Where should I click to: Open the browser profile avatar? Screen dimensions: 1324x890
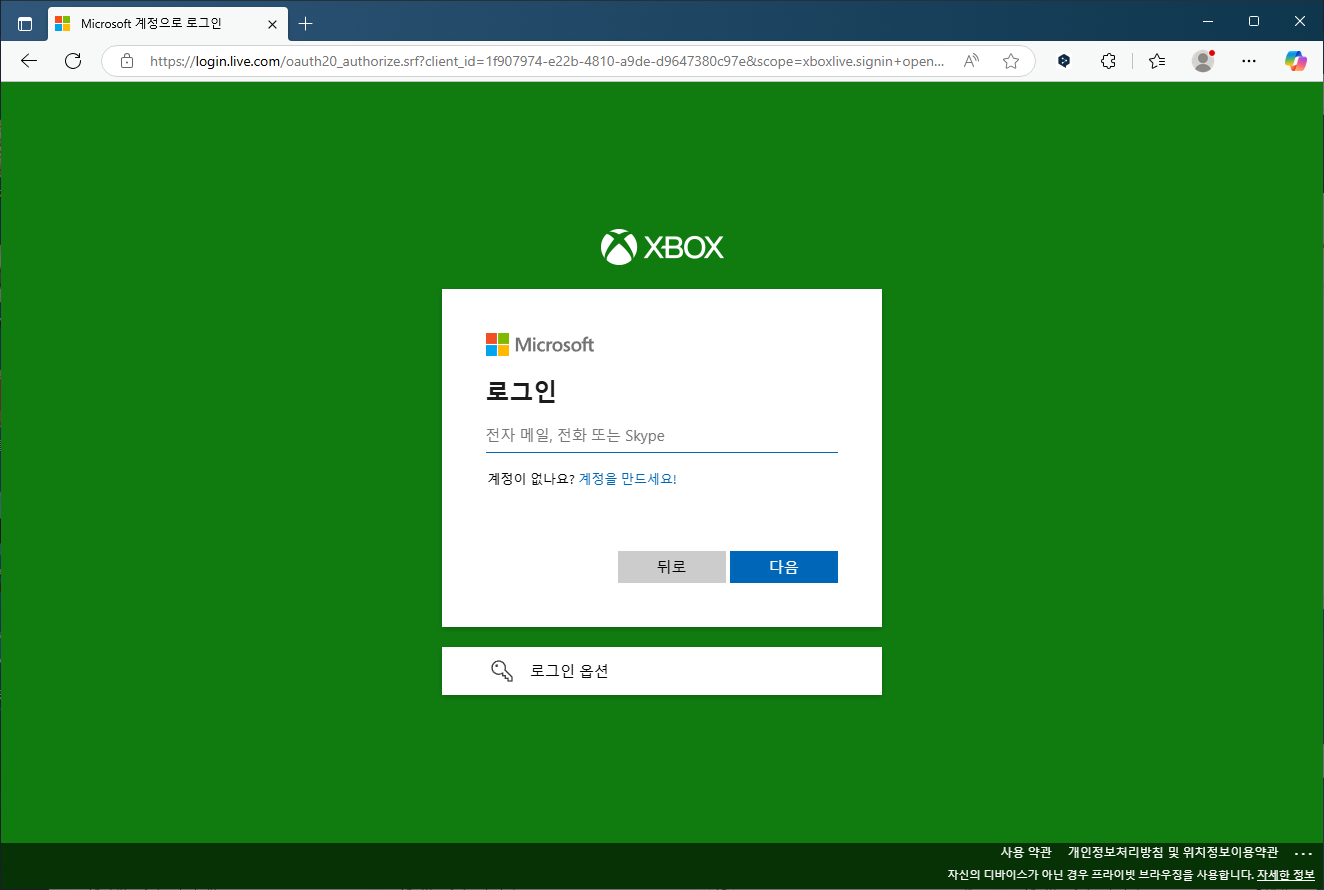(1203, 61)
